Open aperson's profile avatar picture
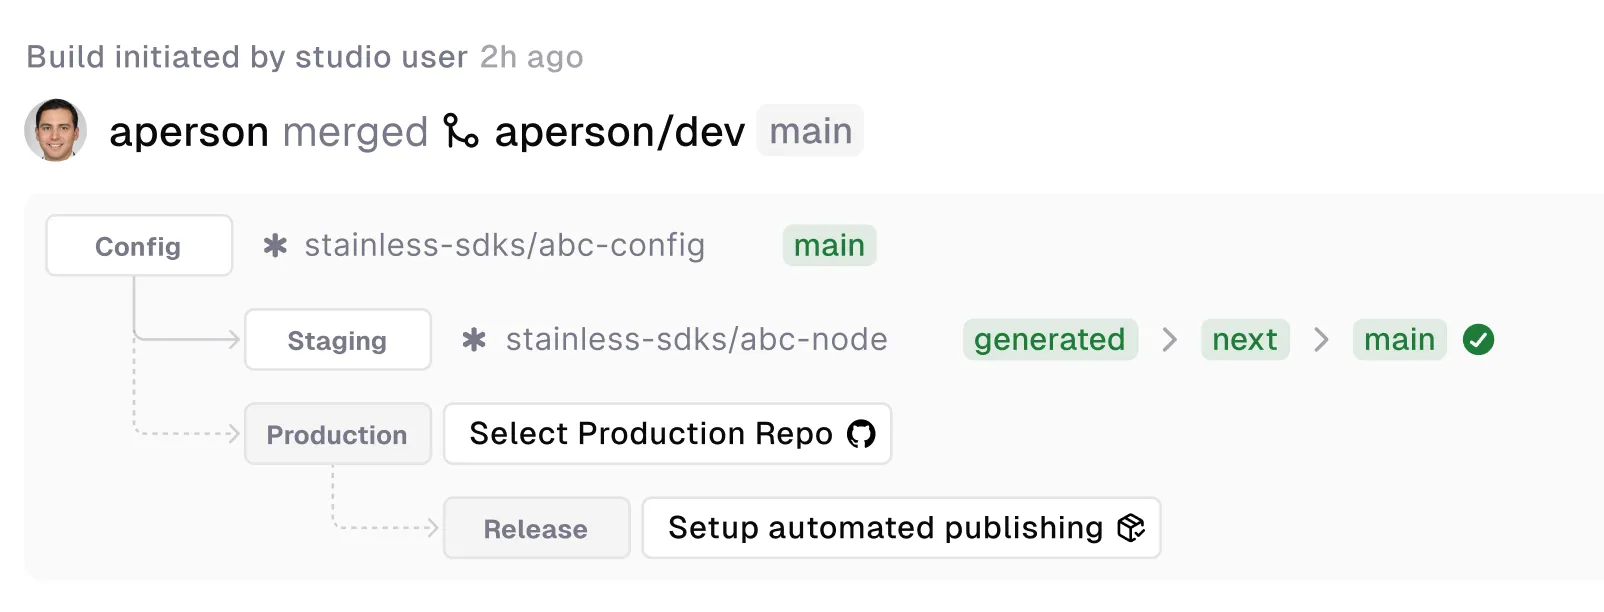1604x612 pixels. click(x=55, y=130)
